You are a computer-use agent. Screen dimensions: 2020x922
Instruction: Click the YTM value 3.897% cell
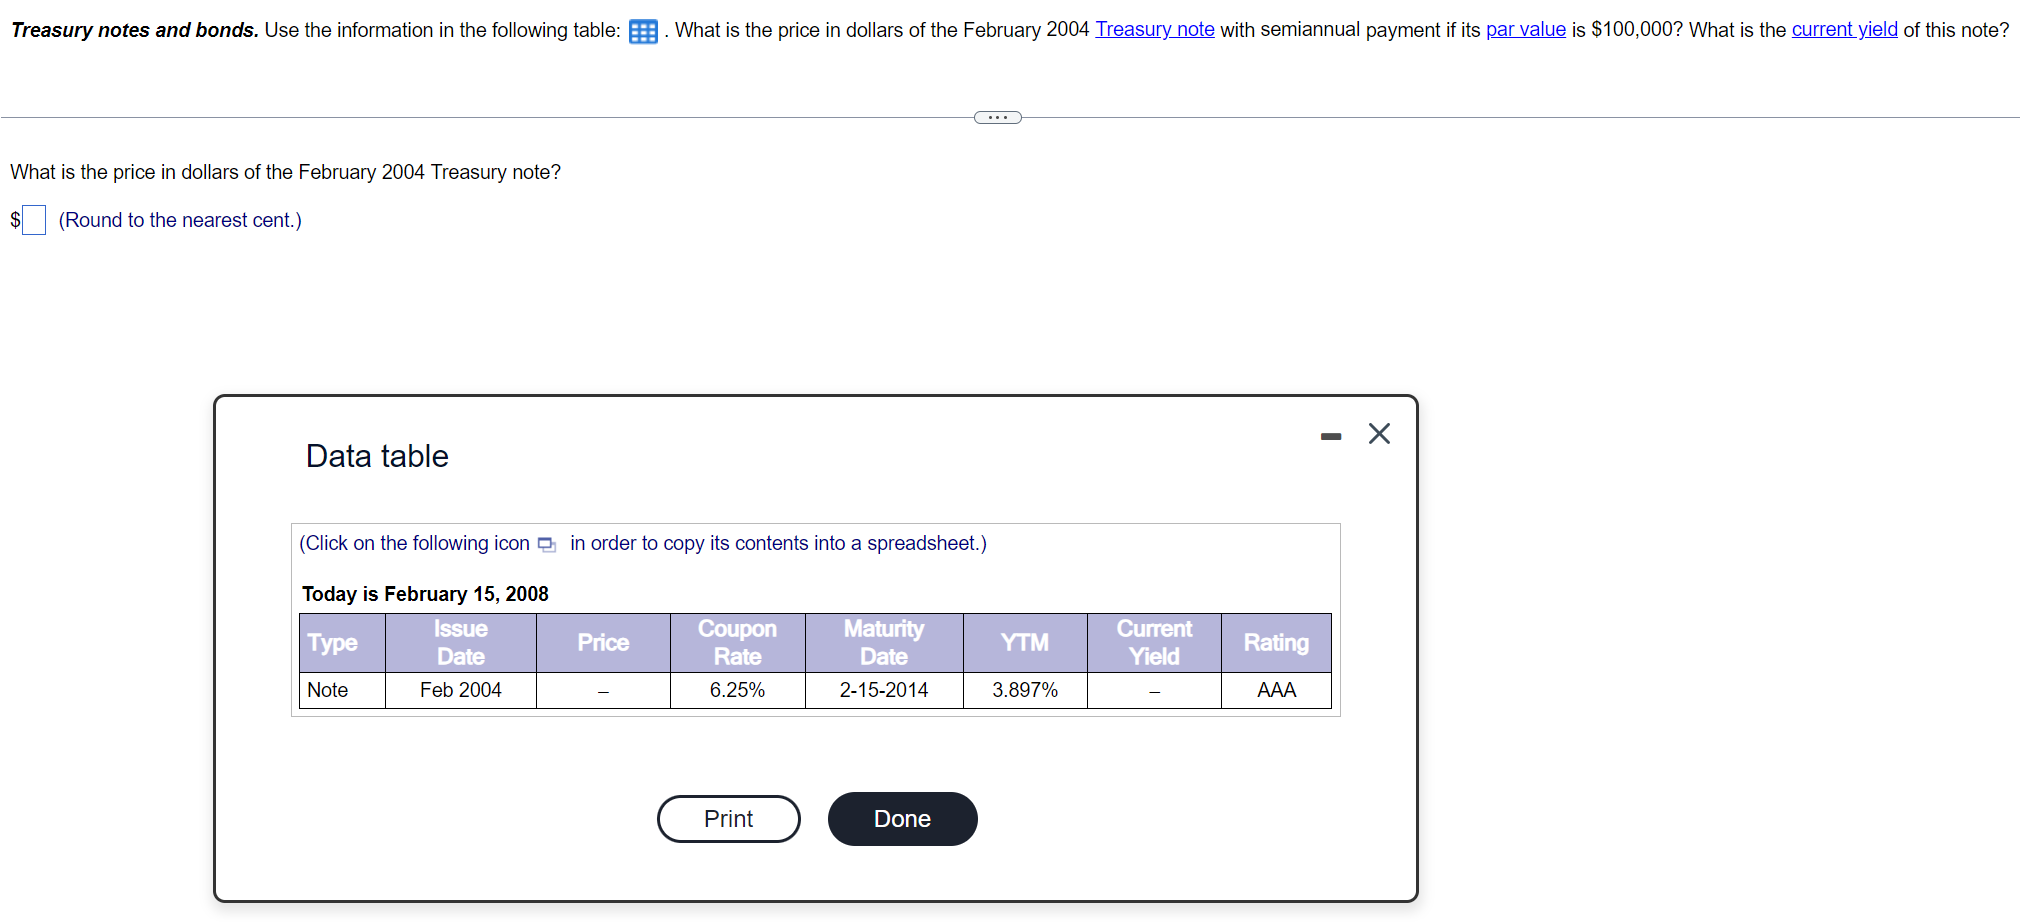pos(1025,690)
